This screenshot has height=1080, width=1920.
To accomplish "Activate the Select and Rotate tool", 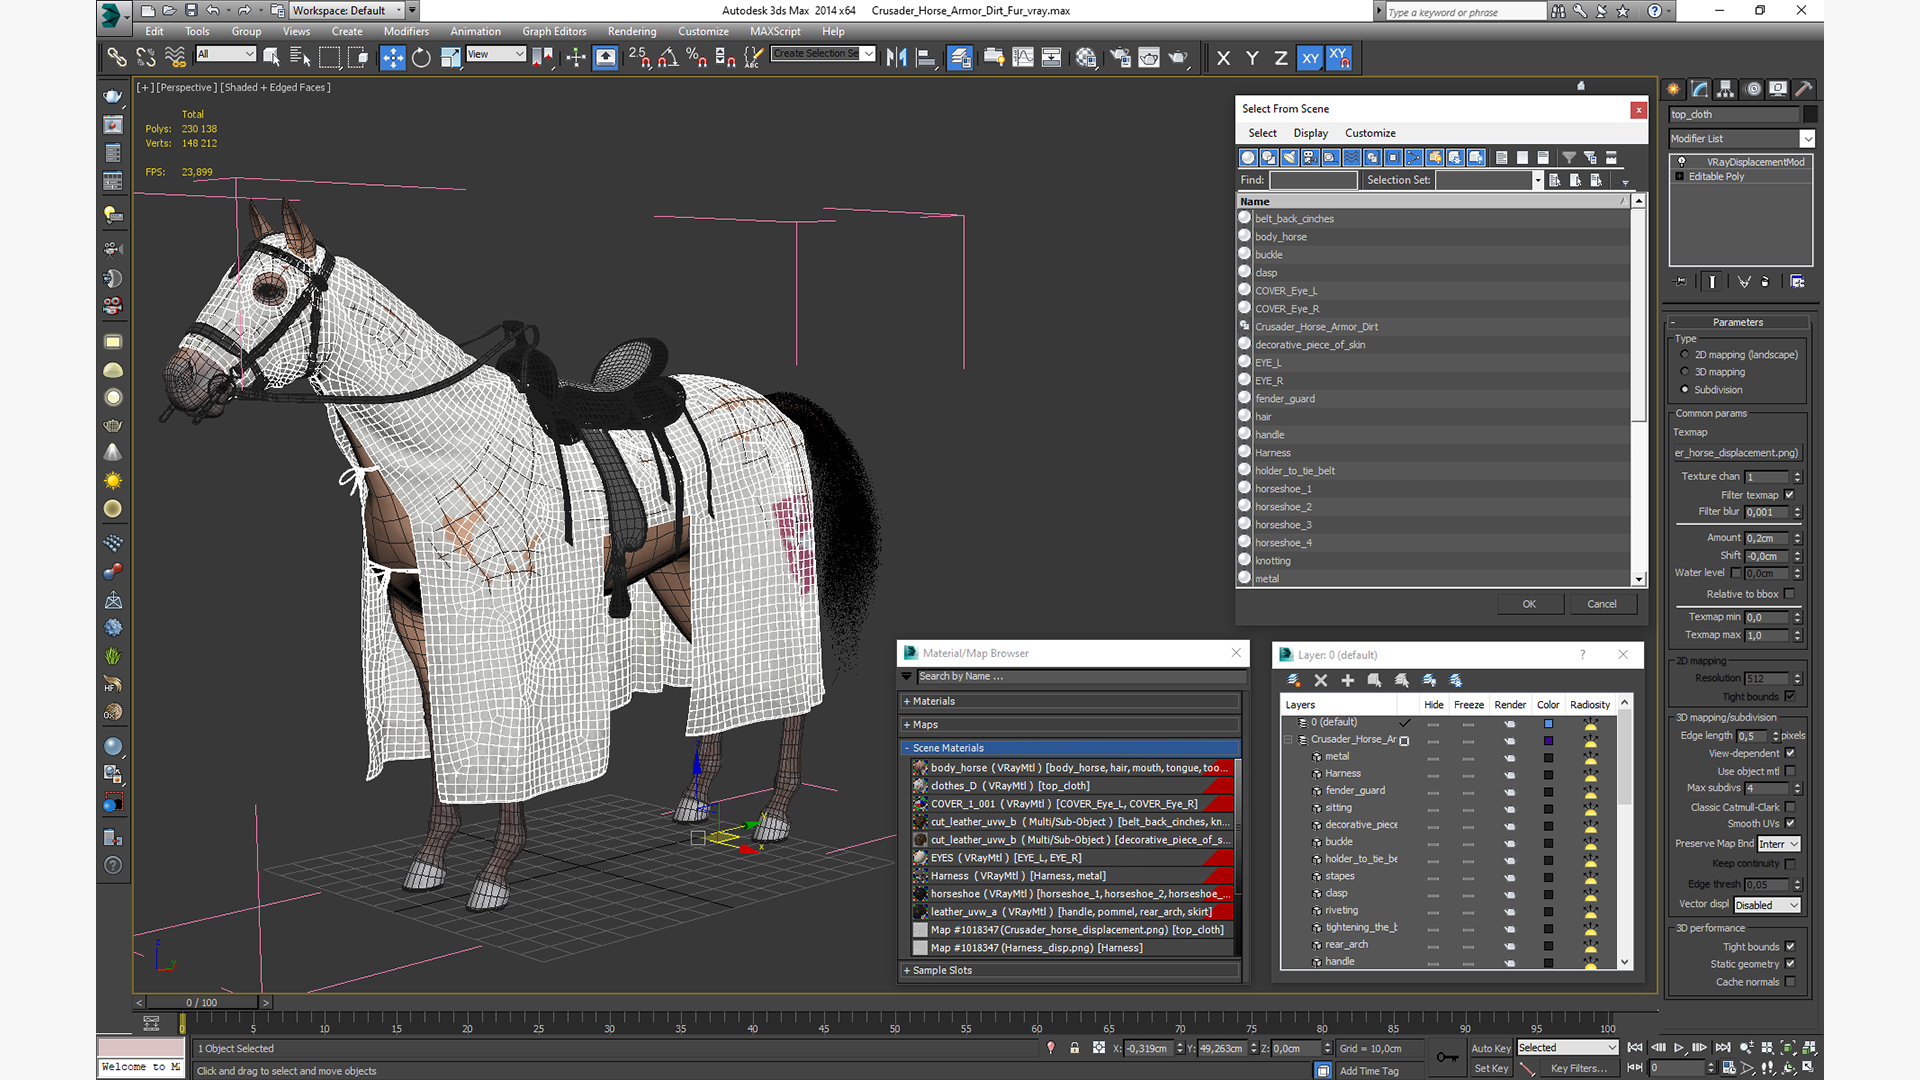I will pos(421,58).
